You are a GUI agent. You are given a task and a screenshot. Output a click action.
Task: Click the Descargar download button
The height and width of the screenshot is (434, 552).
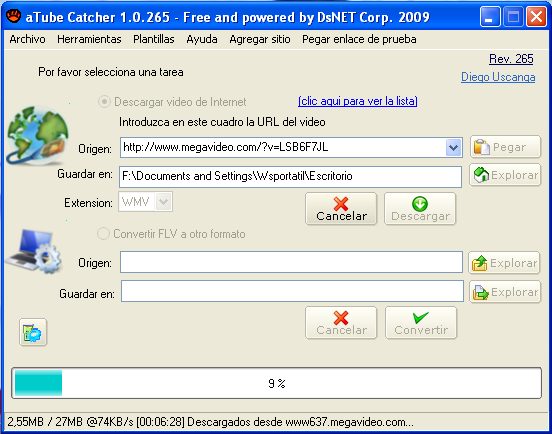[x=420, y=209]
